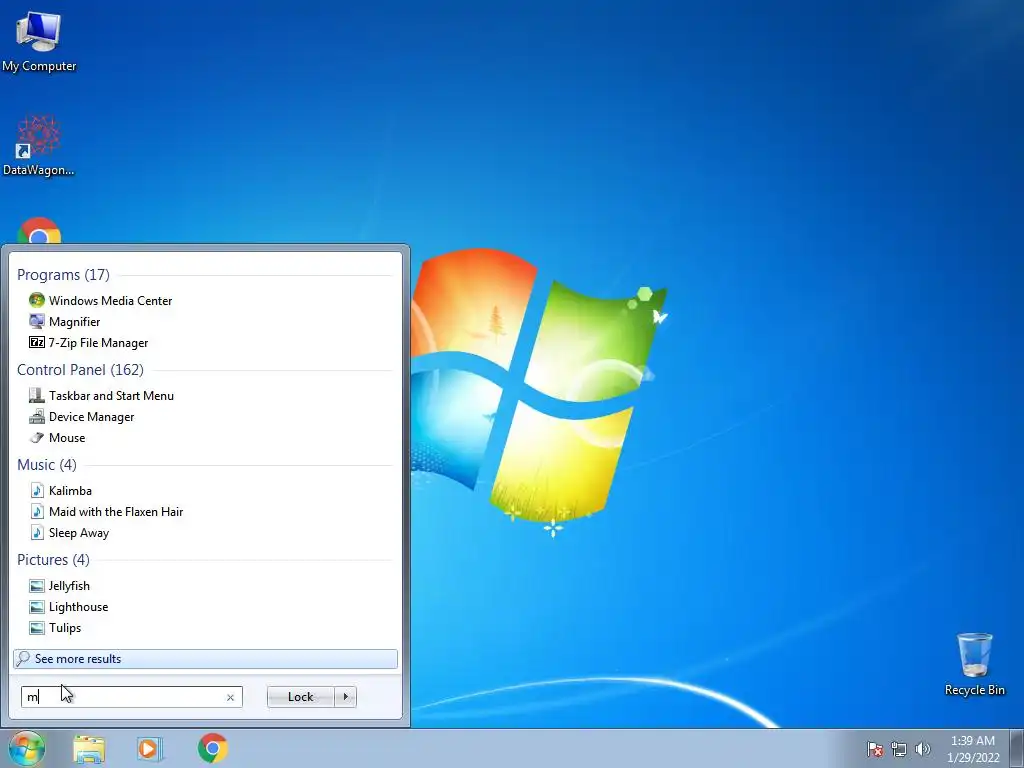The width and height of the screenshot is (1024, 768).
Task: Click the network tray icon
Action: (899, 749)
